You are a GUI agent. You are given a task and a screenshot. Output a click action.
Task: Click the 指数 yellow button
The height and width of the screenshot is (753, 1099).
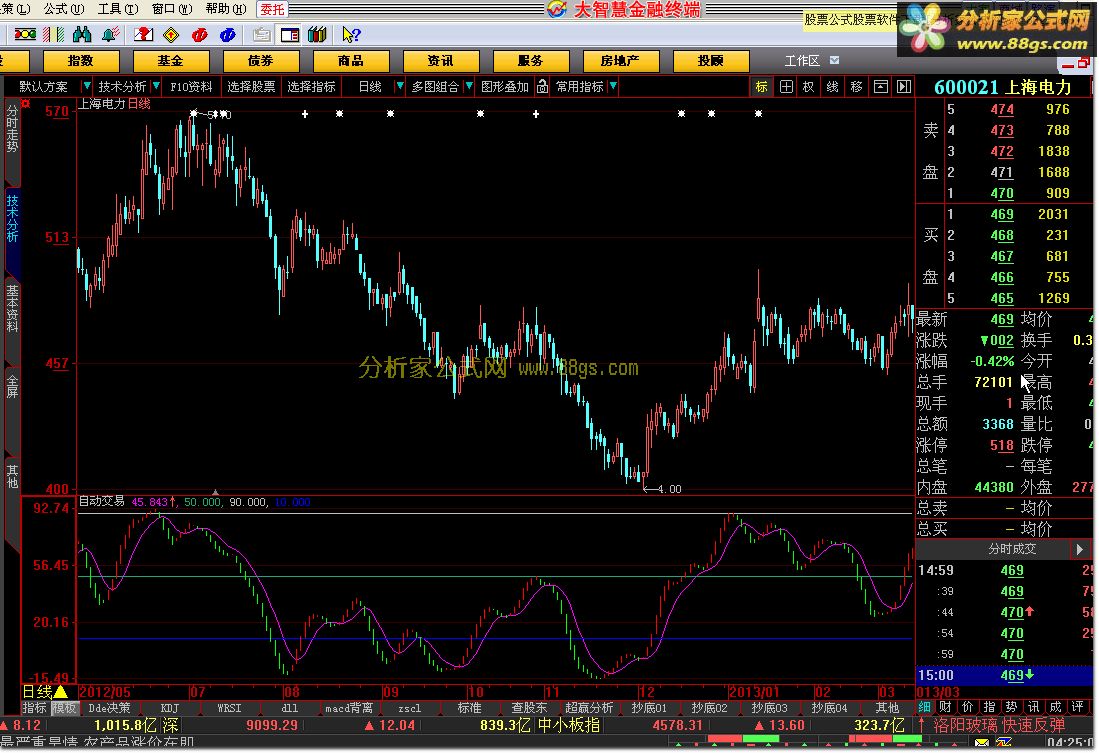pyautogui.click(x=81, y=61)
